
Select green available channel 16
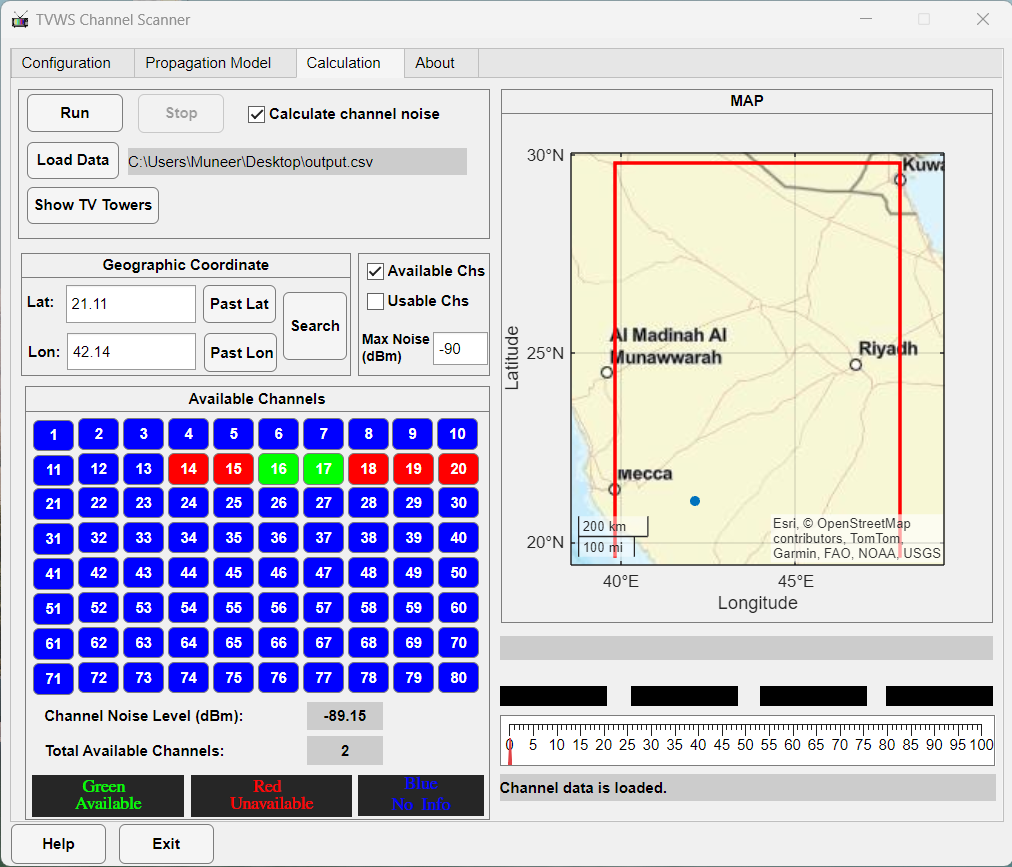tap(278, 469)
